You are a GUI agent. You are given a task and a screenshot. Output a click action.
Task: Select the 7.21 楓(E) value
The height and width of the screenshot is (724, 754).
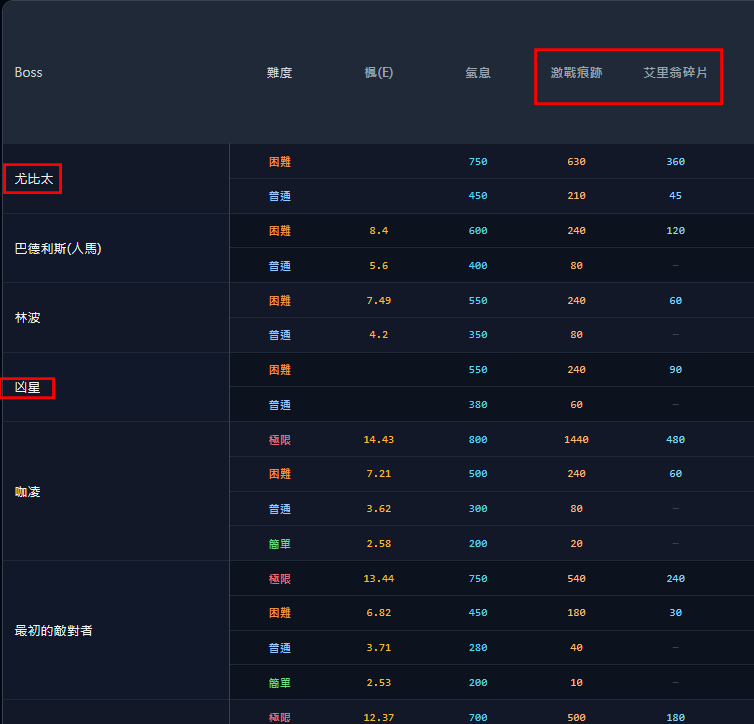click(378, 474)
